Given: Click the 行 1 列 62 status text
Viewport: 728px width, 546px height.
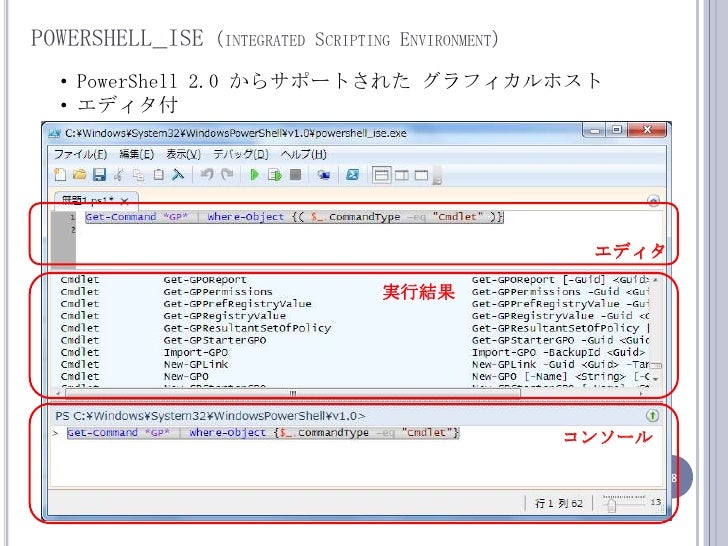Looking at the screenshot, I should point(559,503).
